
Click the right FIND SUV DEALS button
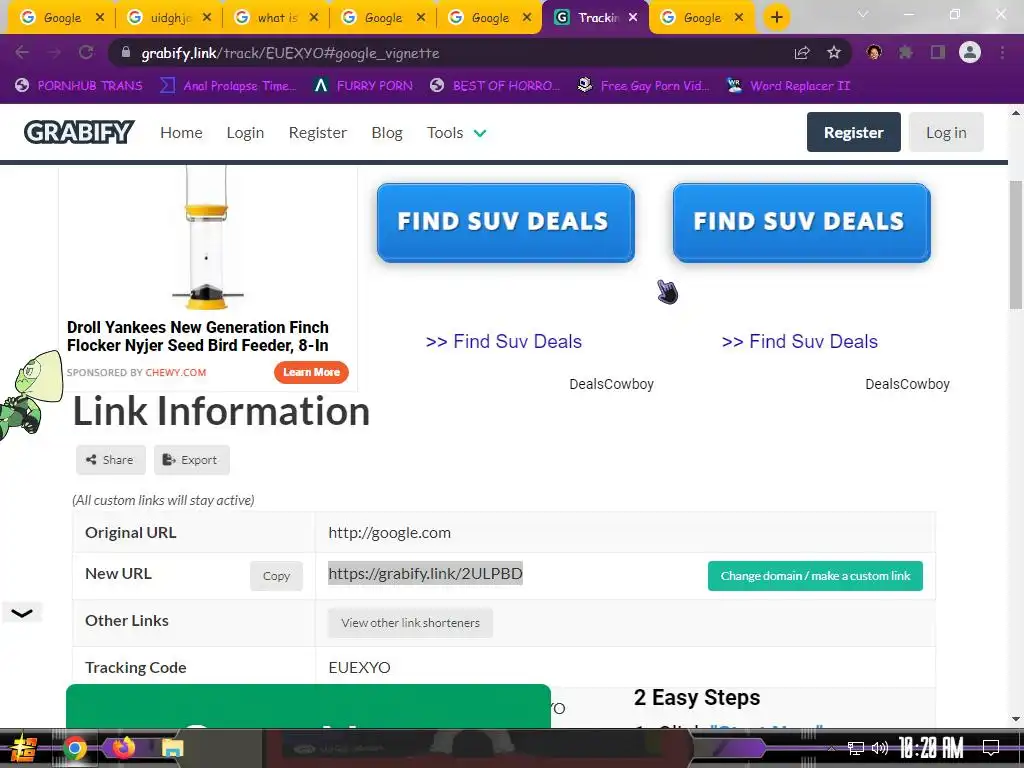[x=801, y=223]
